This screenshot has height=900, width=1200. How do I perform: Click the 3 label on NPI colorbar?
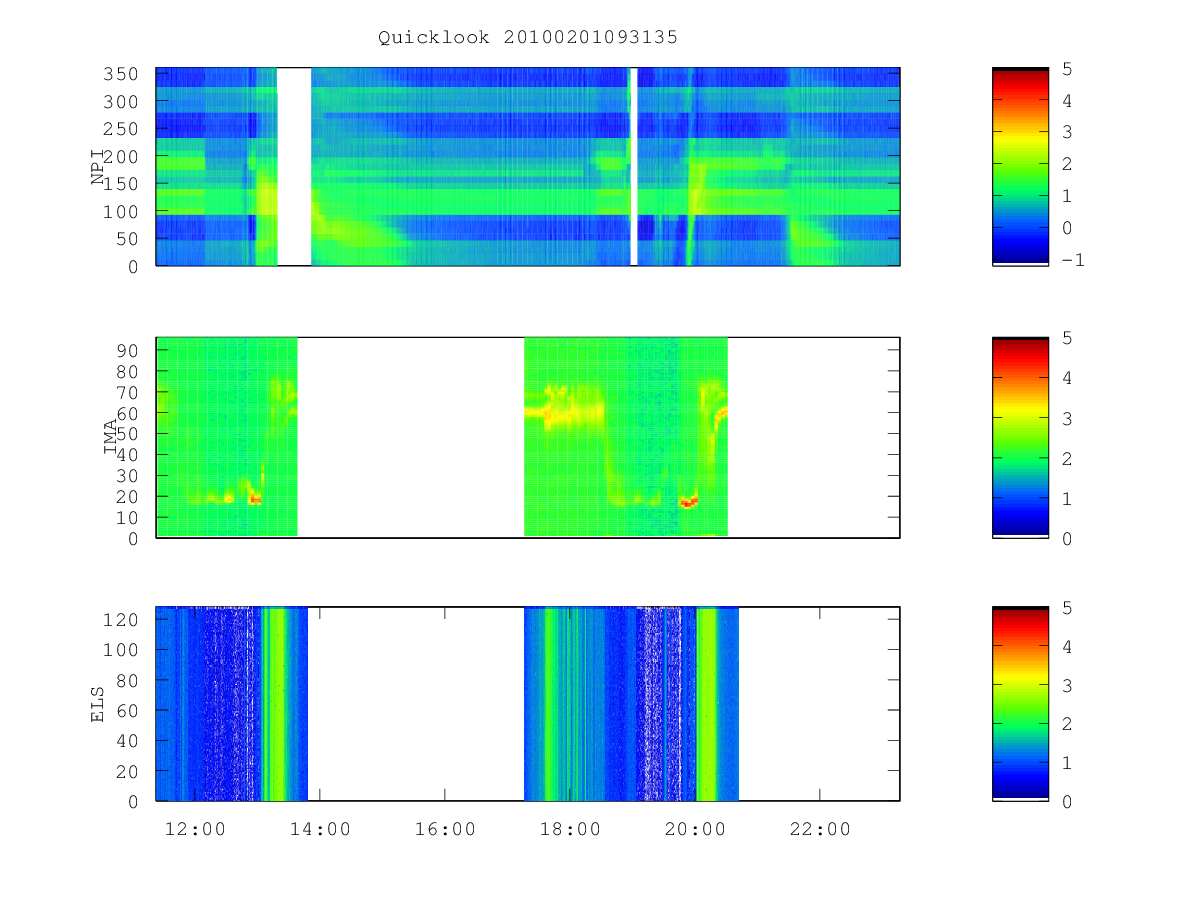(1067, 133)
